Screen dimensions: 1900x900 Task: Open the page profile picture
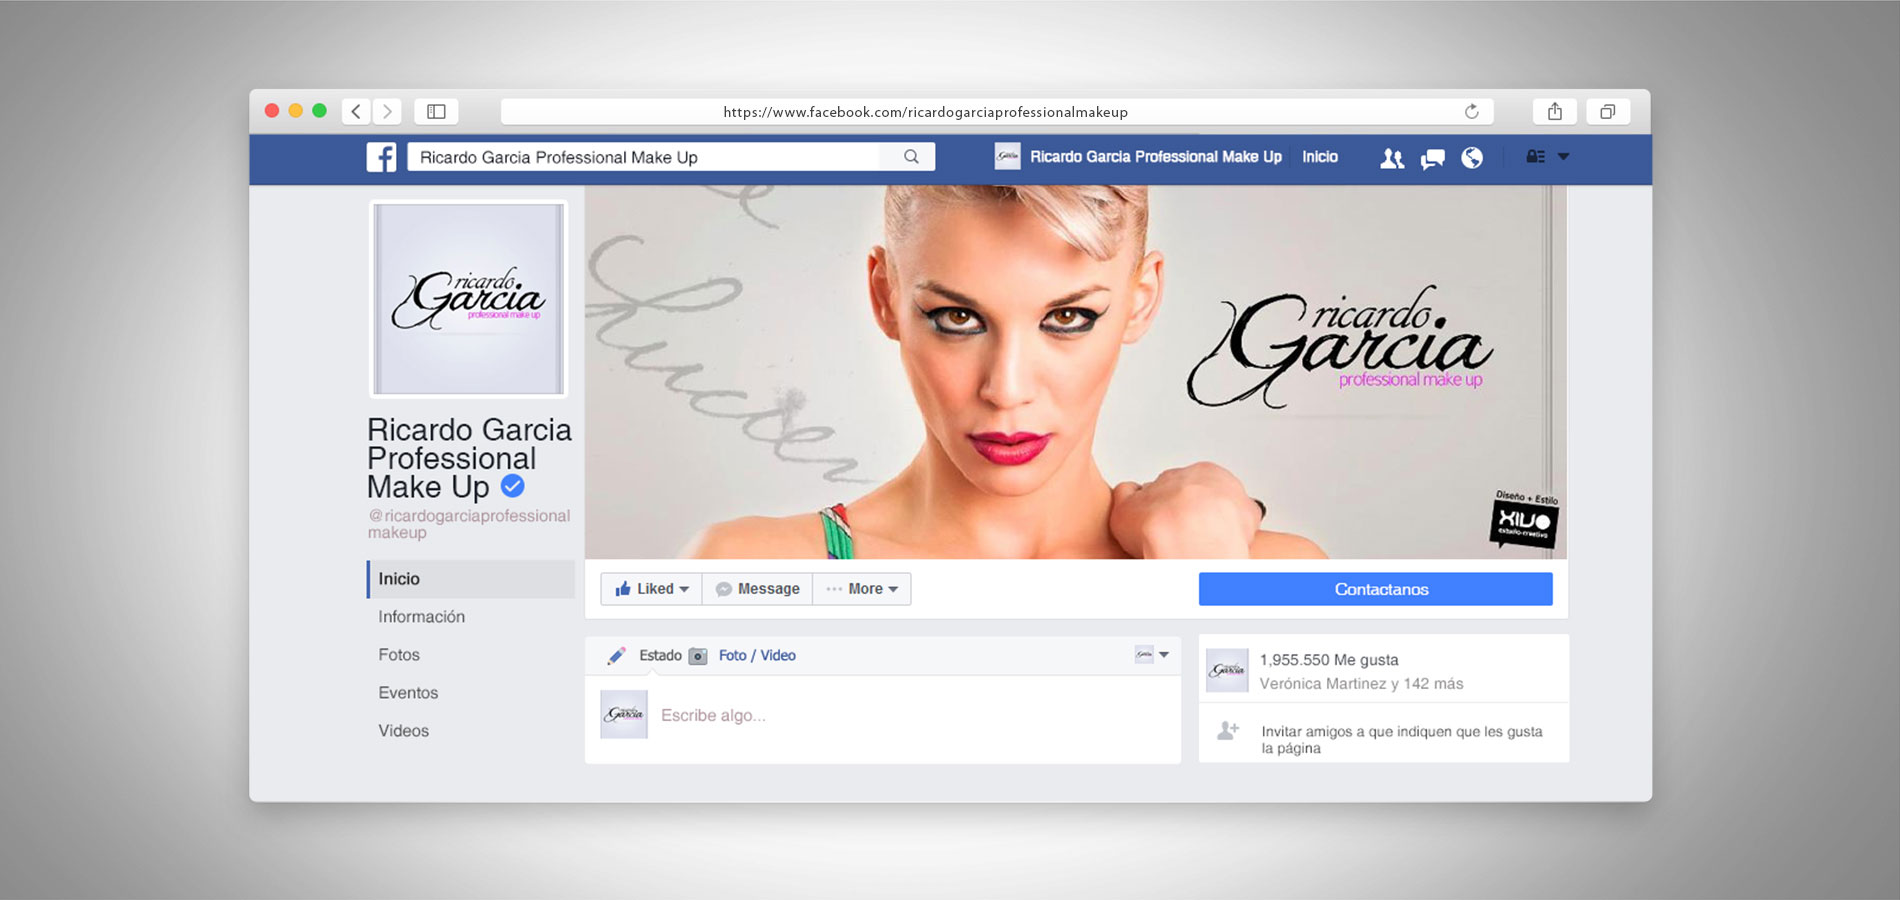click(468, 299)
